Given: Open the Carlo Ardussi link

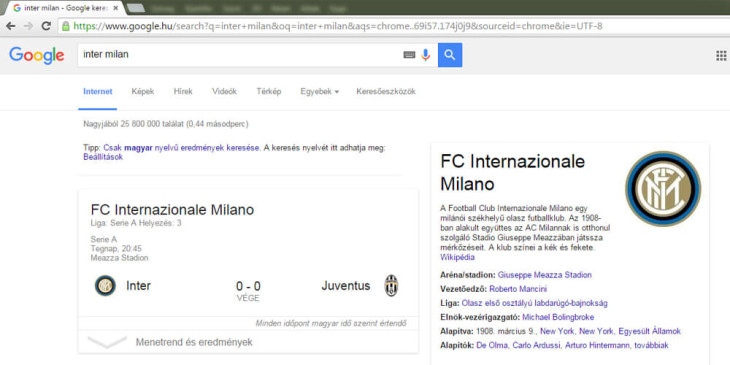Looking at the screenshot, I should (x=536, y=345).
